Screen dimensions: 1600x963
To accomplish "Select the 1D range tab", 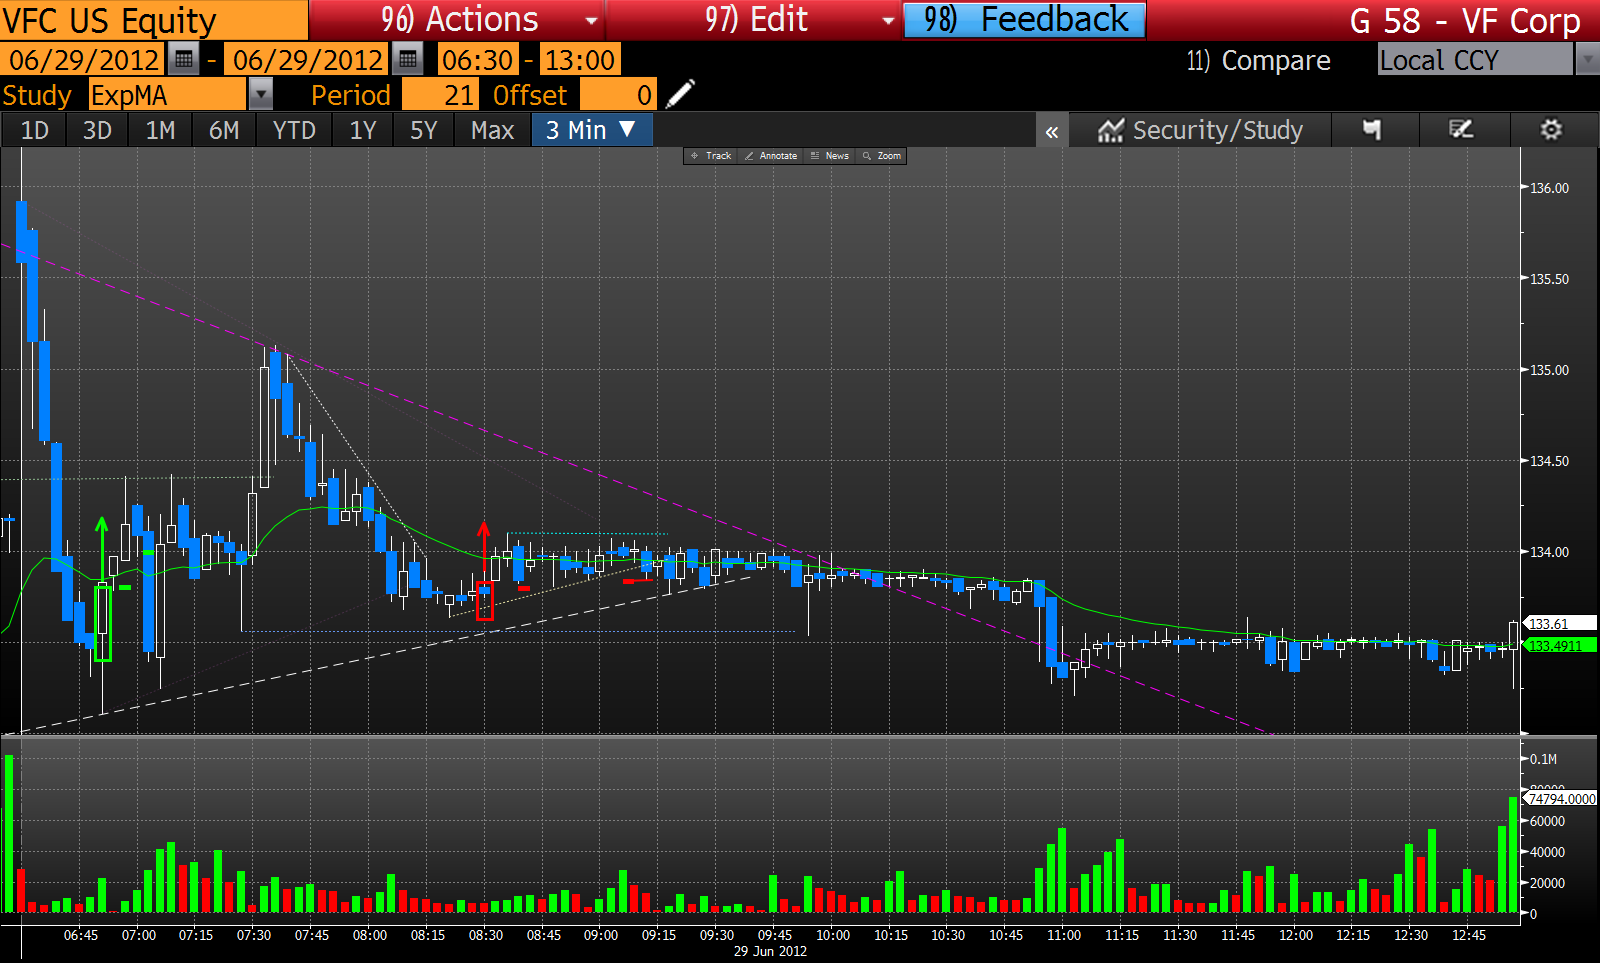I will tap(35, 130).
